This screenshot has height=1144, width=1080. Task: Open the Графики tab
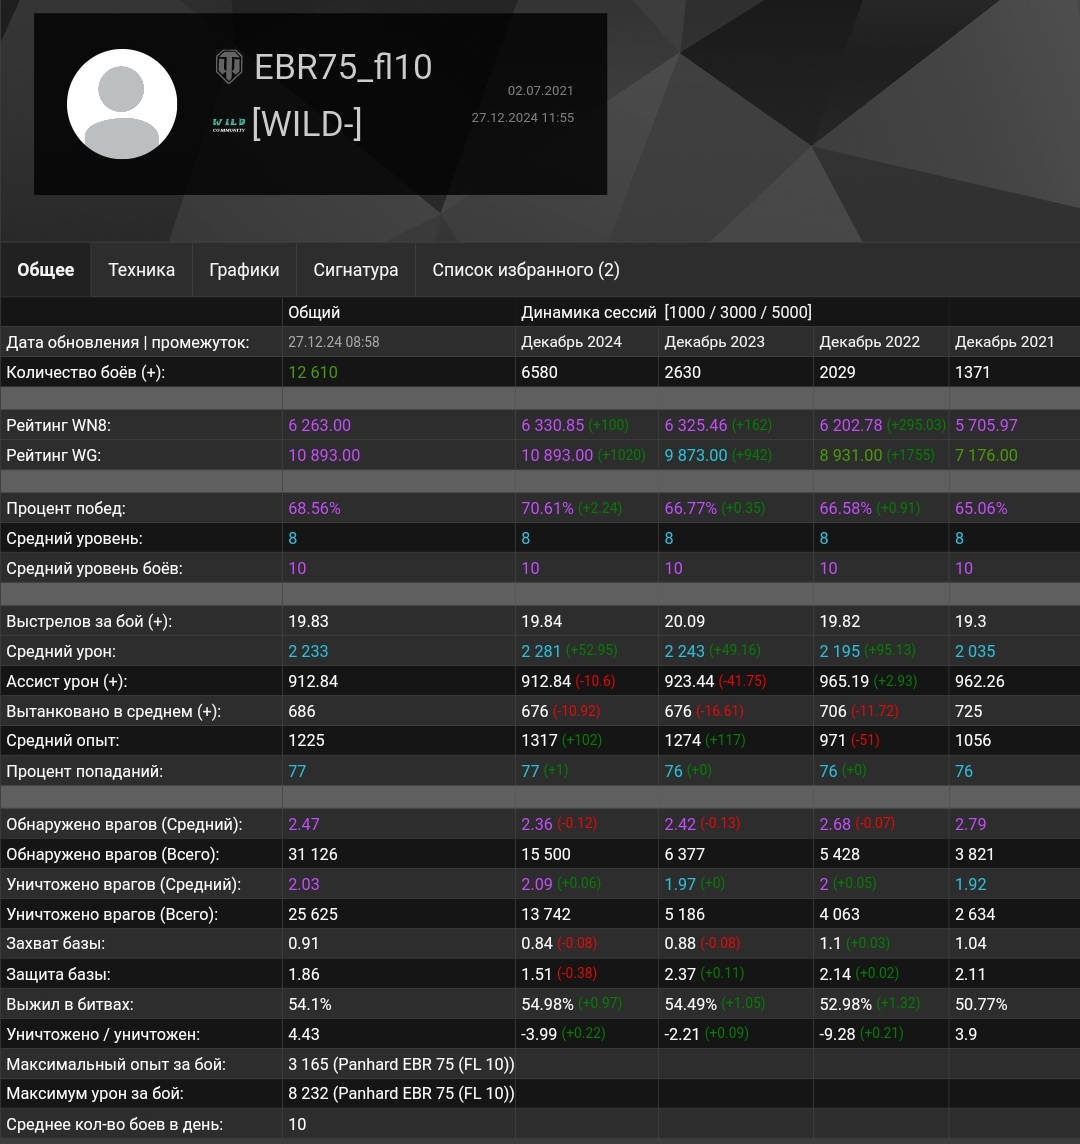click(244, 270)
